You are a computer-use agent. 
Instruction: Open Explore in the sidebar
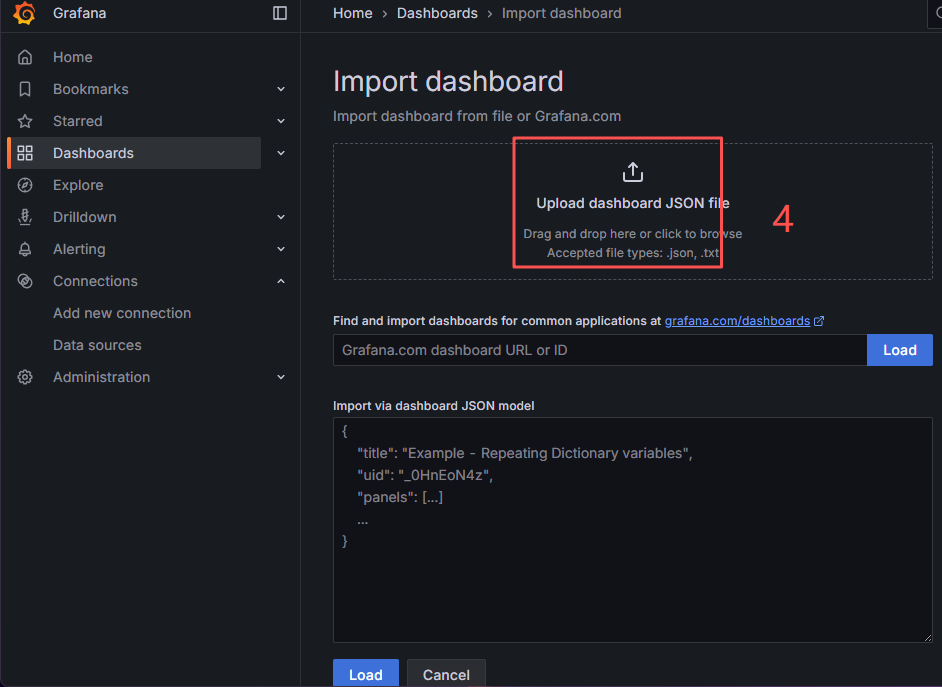(x=78, y=185)
